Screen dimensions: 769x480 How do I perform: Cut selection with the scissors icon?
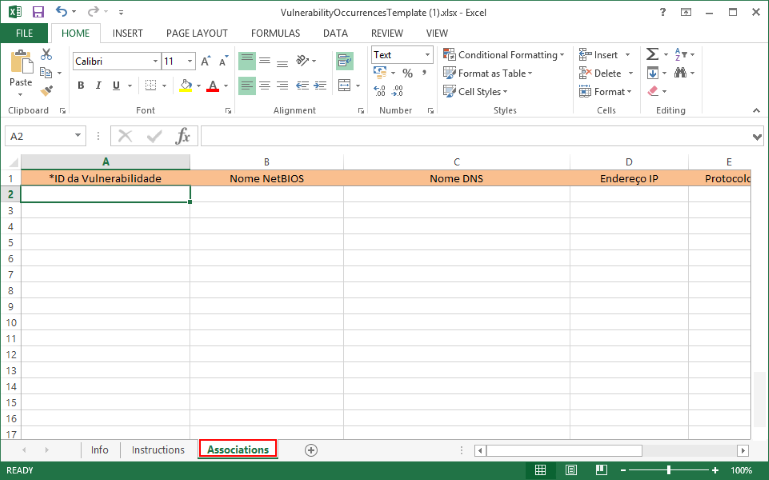[47, 54]
